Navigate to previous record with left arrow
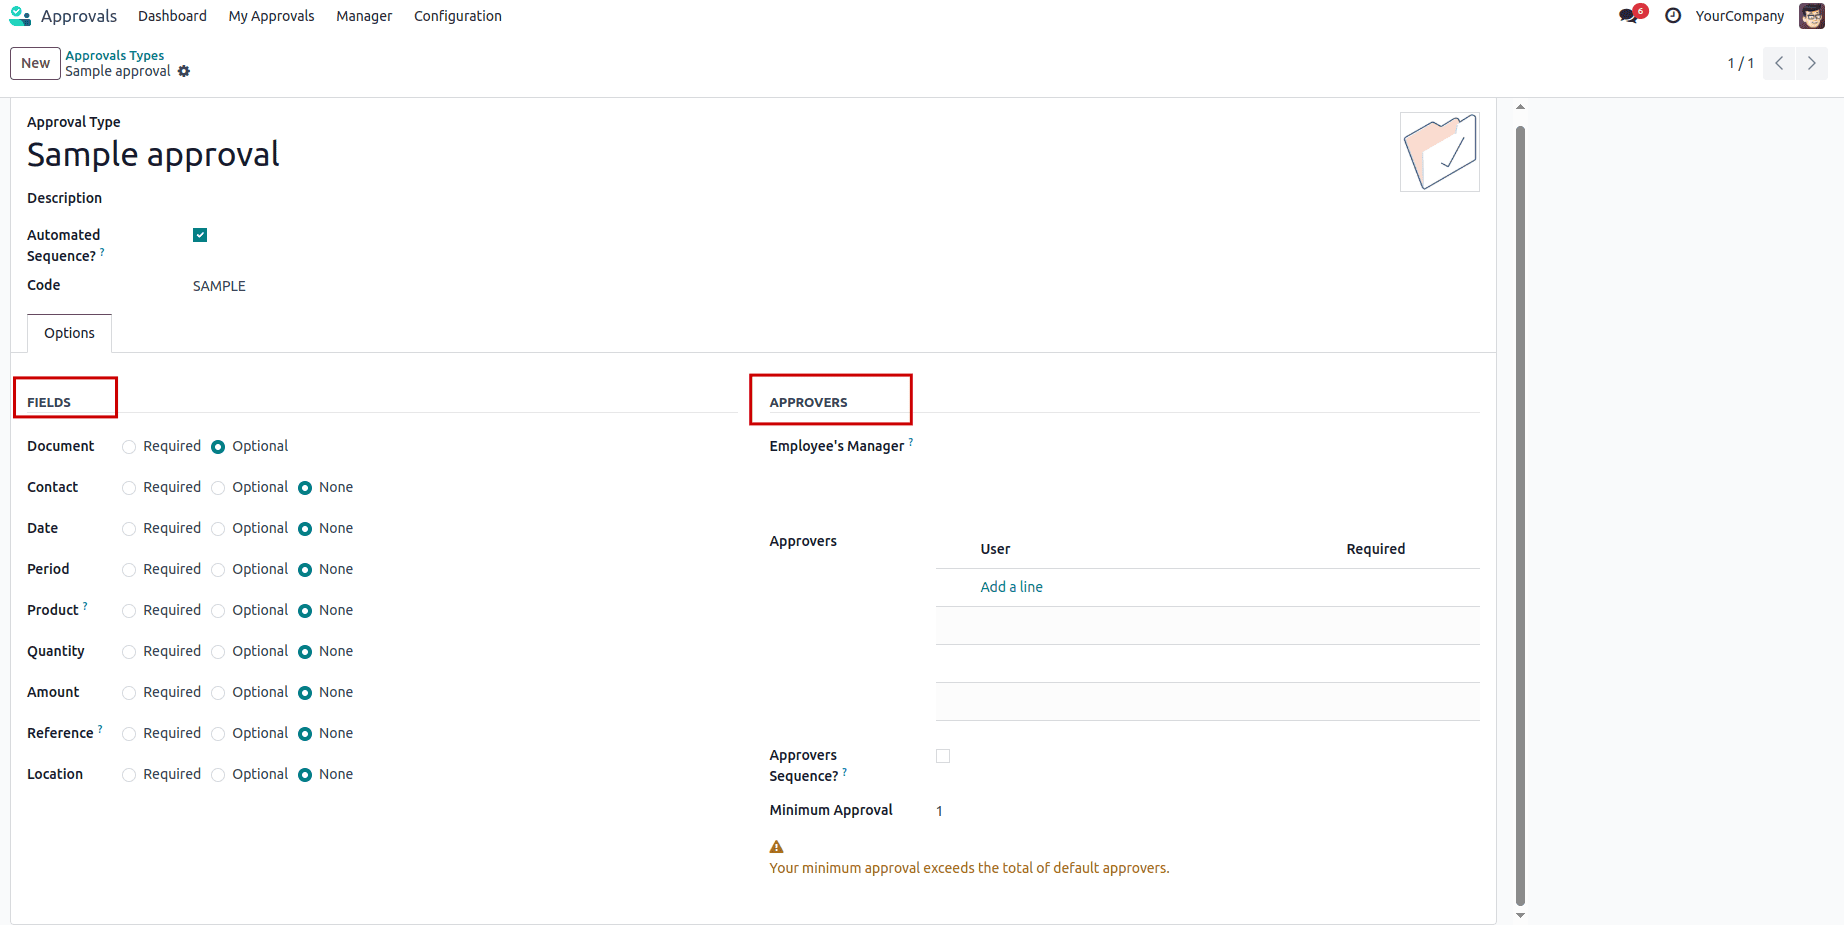The width and height of the screenshot is (1844, 925). pos(1778,63)
